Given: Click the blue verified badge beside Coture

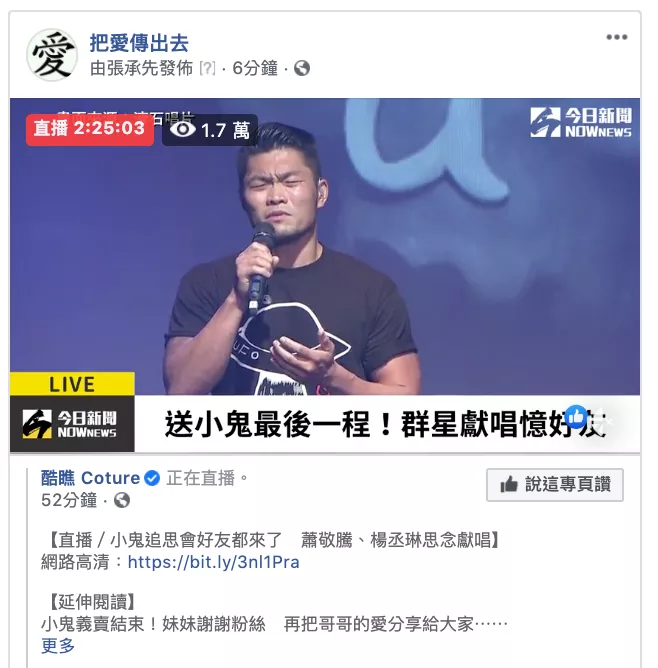Looking at the screenshot, I should coord(152,478).
